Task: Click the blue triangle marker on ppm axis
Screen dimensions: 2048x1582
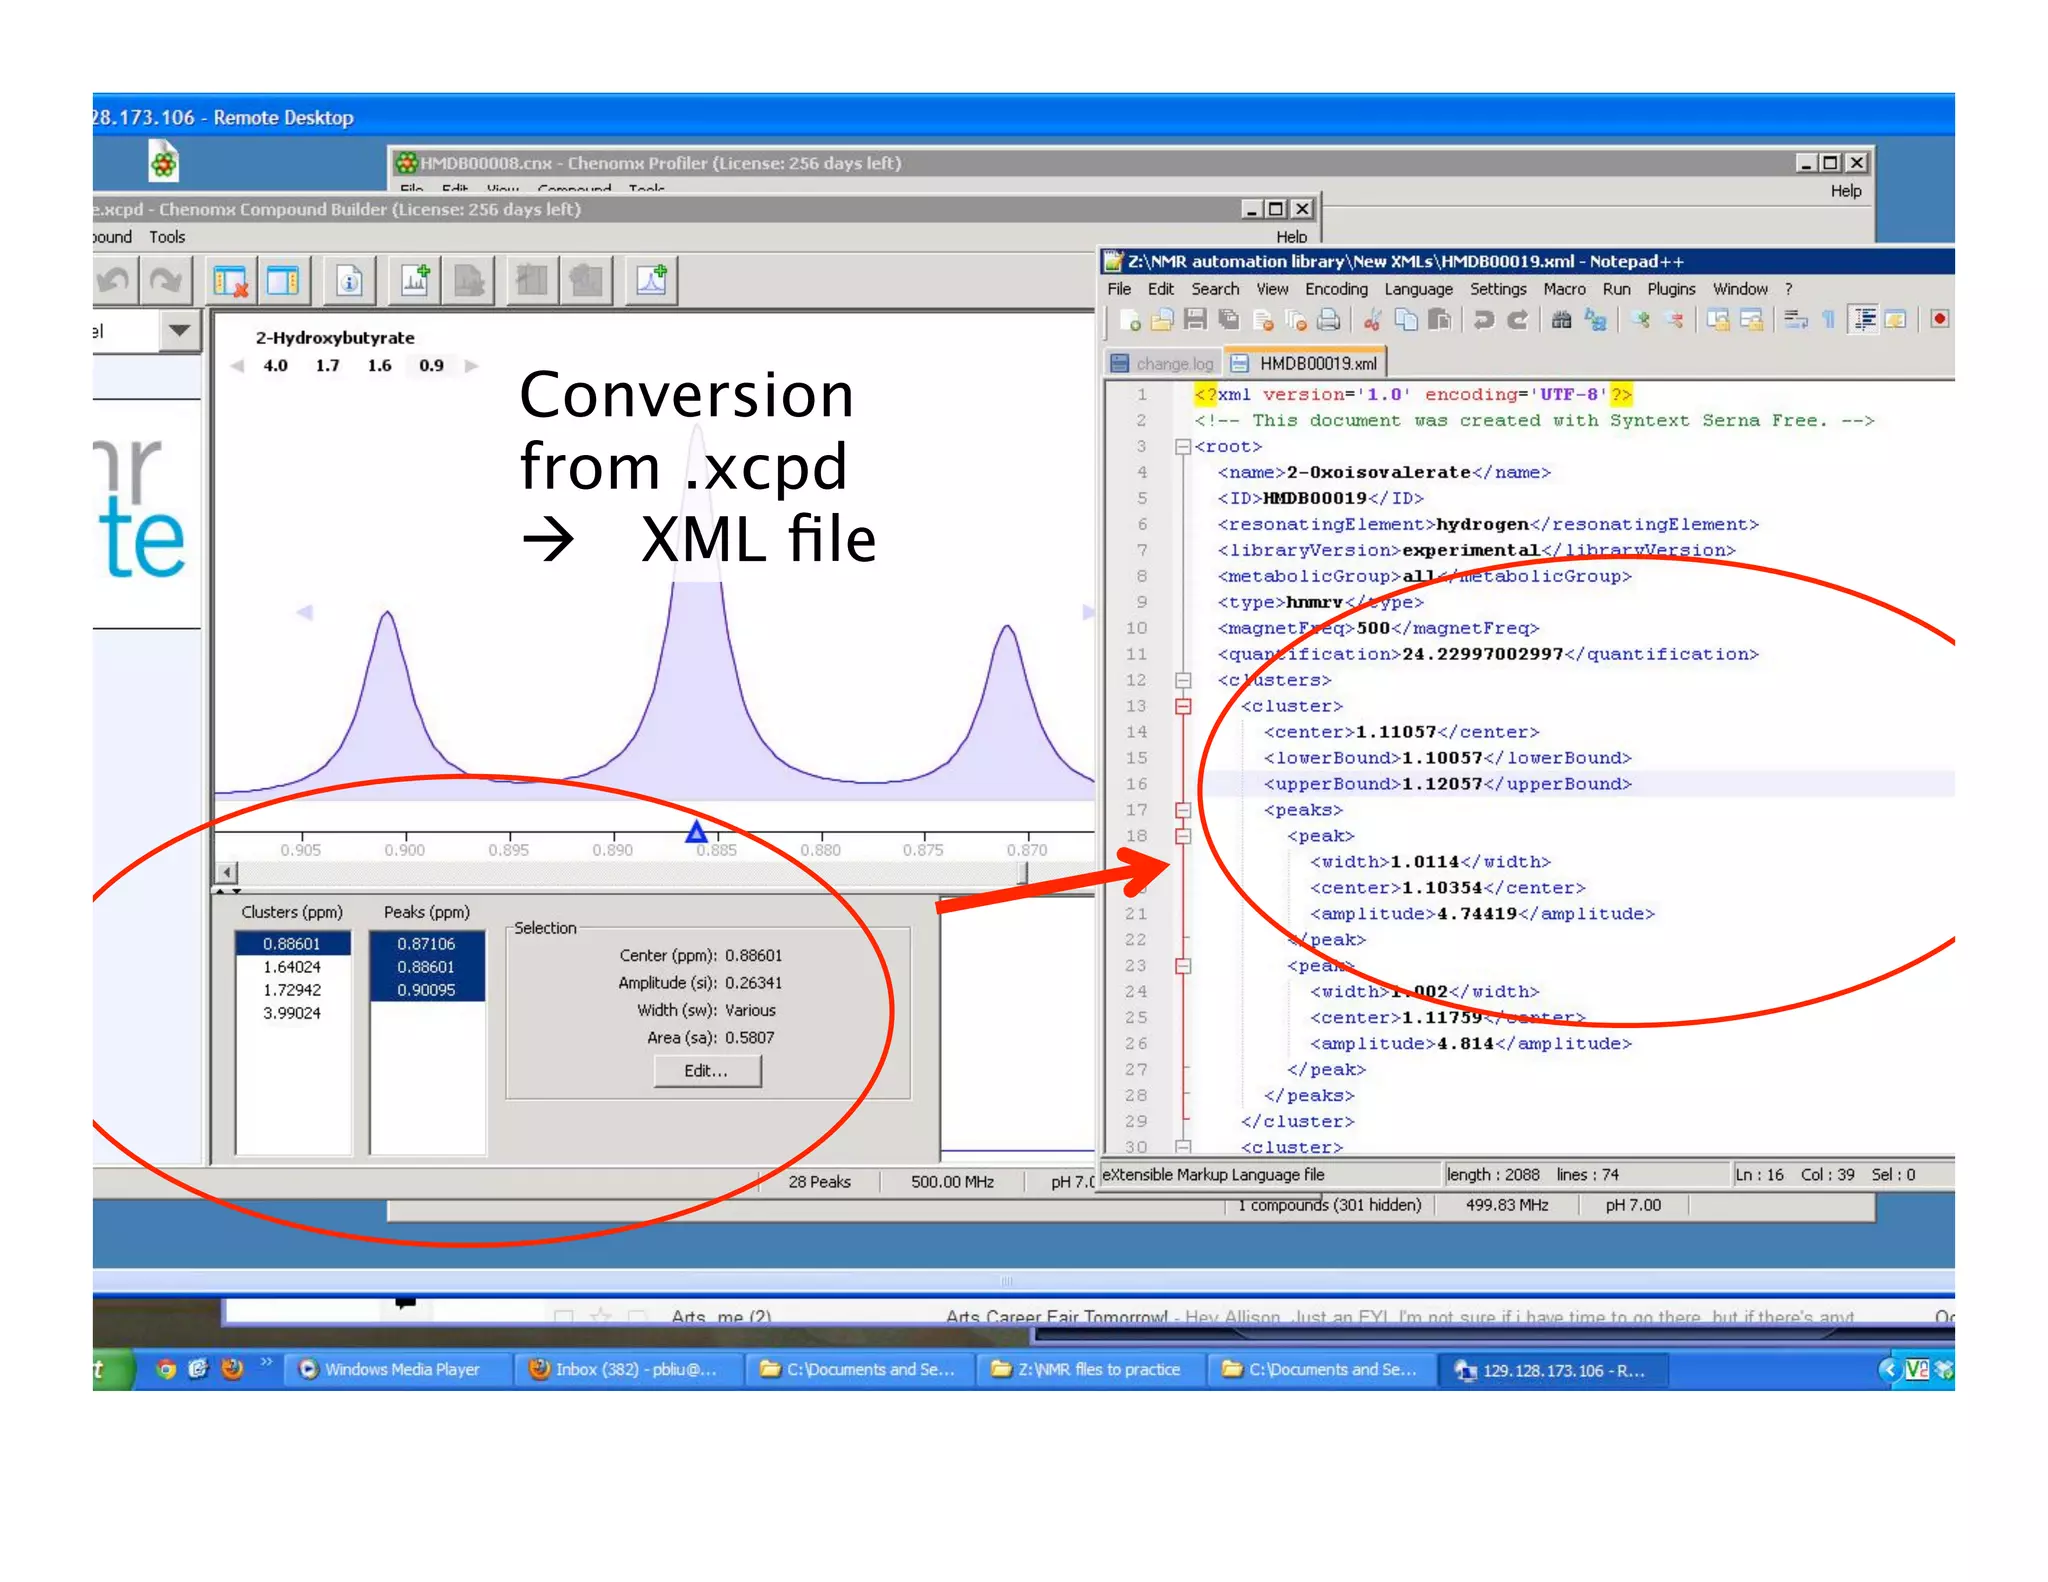Action: pos(696,832)
